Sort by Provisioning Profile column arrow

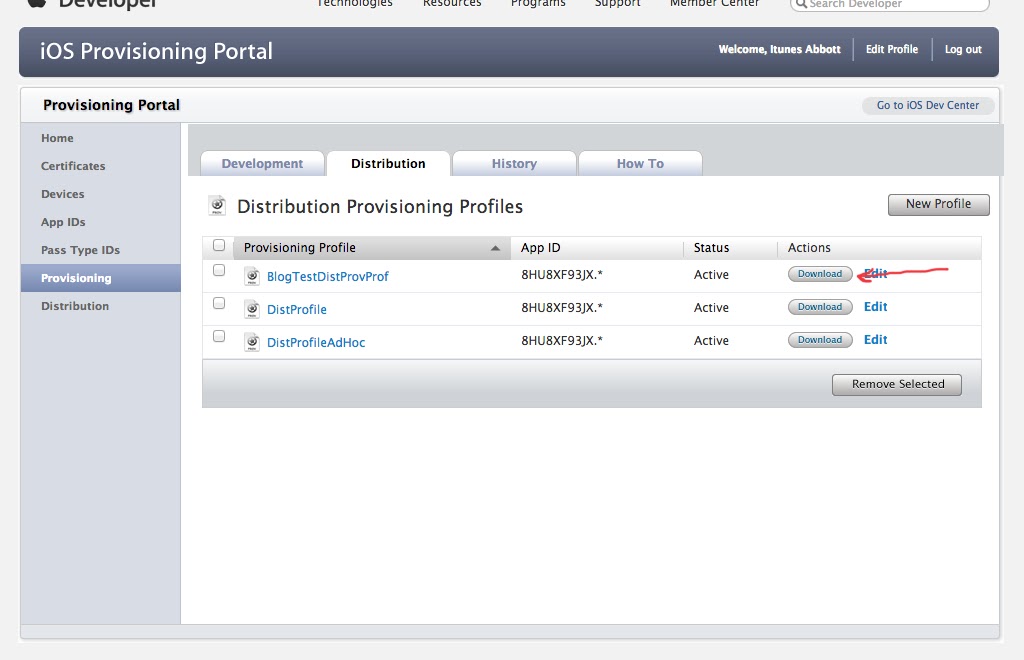coord(495,248)
